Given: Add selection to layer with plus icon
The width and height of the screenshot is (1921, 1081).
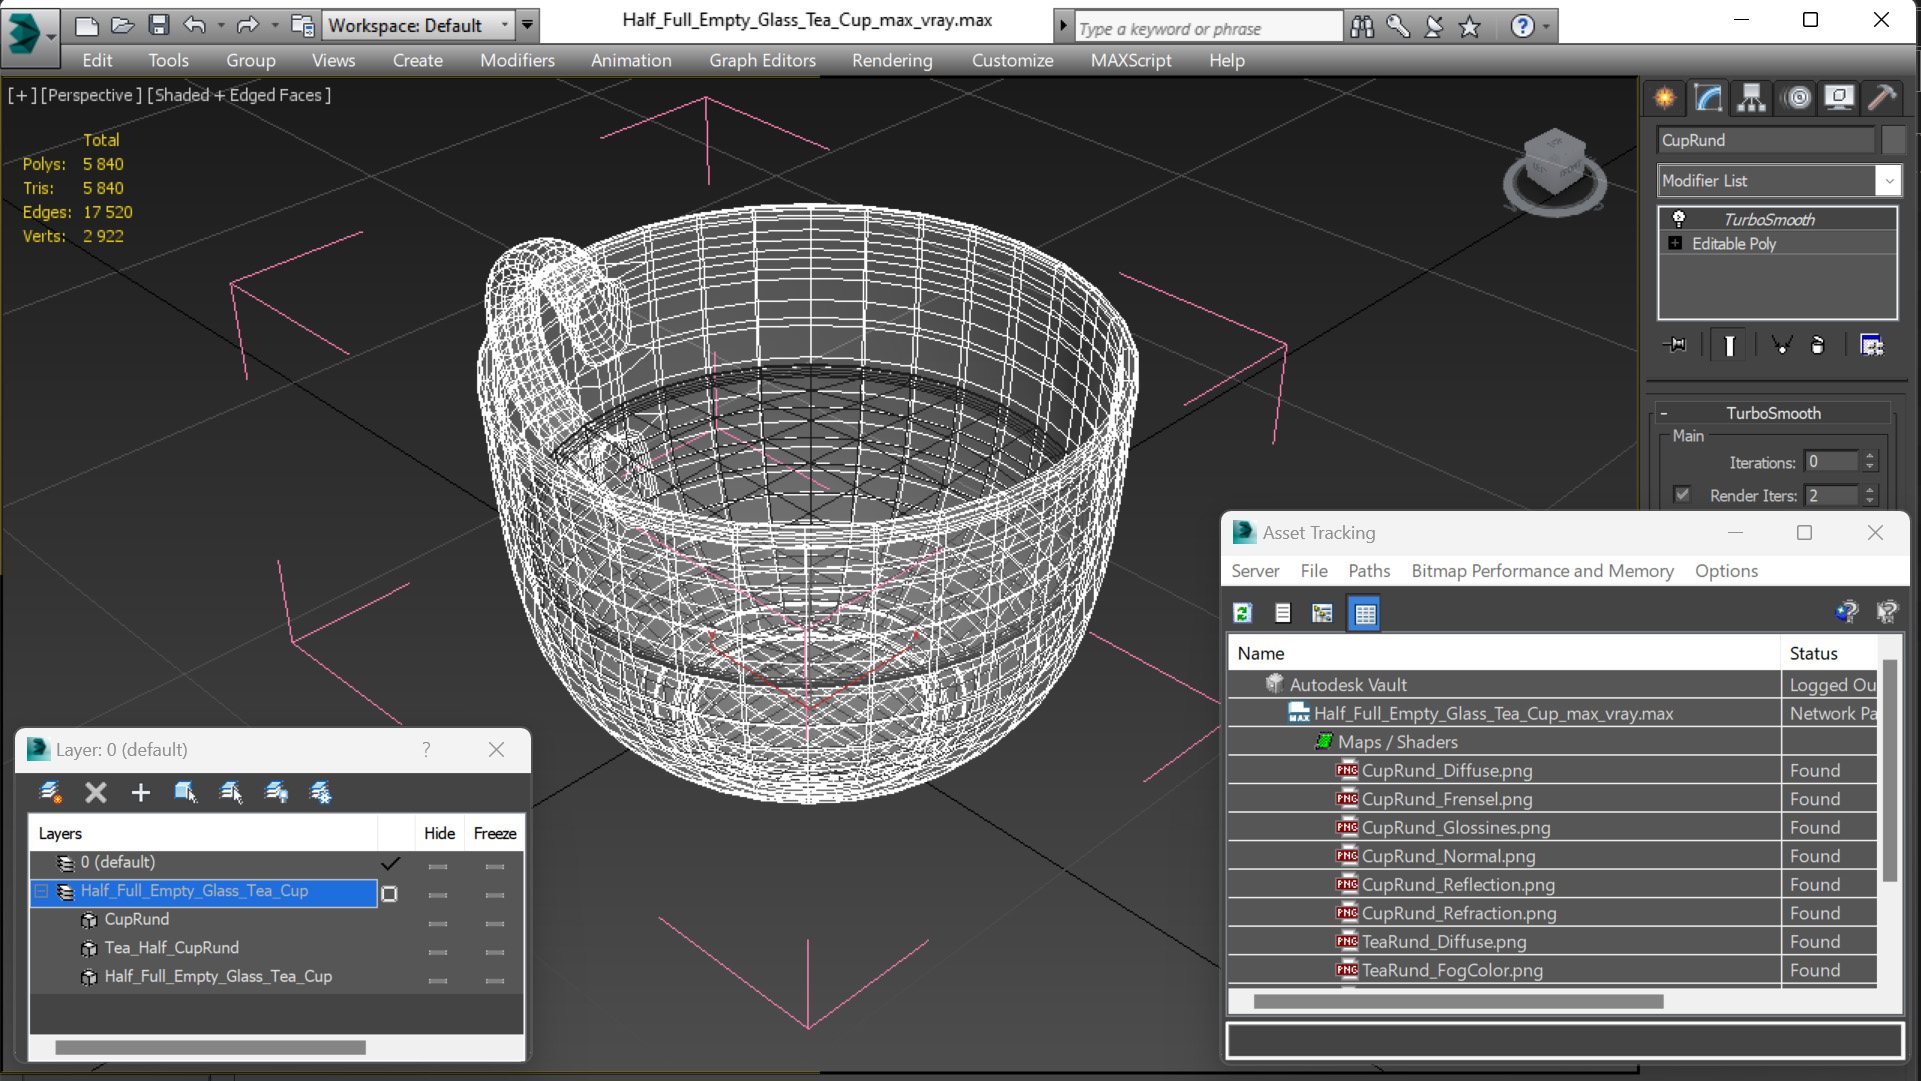Looking at the screenshot, I should [x=140, y=793].
